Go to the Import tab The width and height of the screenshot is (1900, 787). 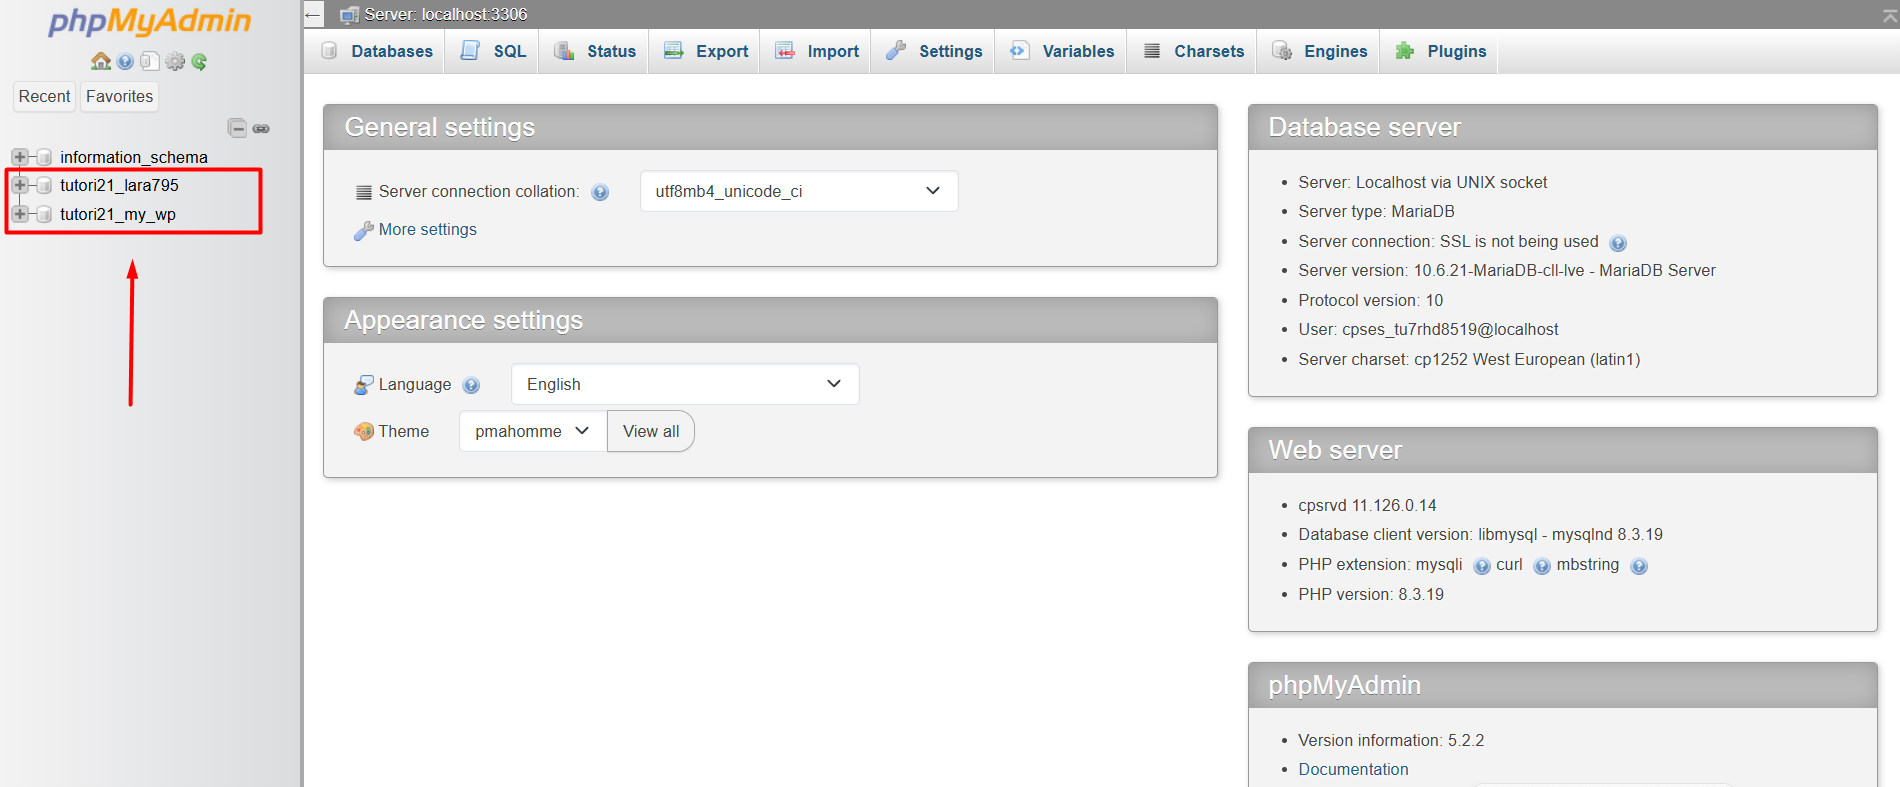(817, 51)
